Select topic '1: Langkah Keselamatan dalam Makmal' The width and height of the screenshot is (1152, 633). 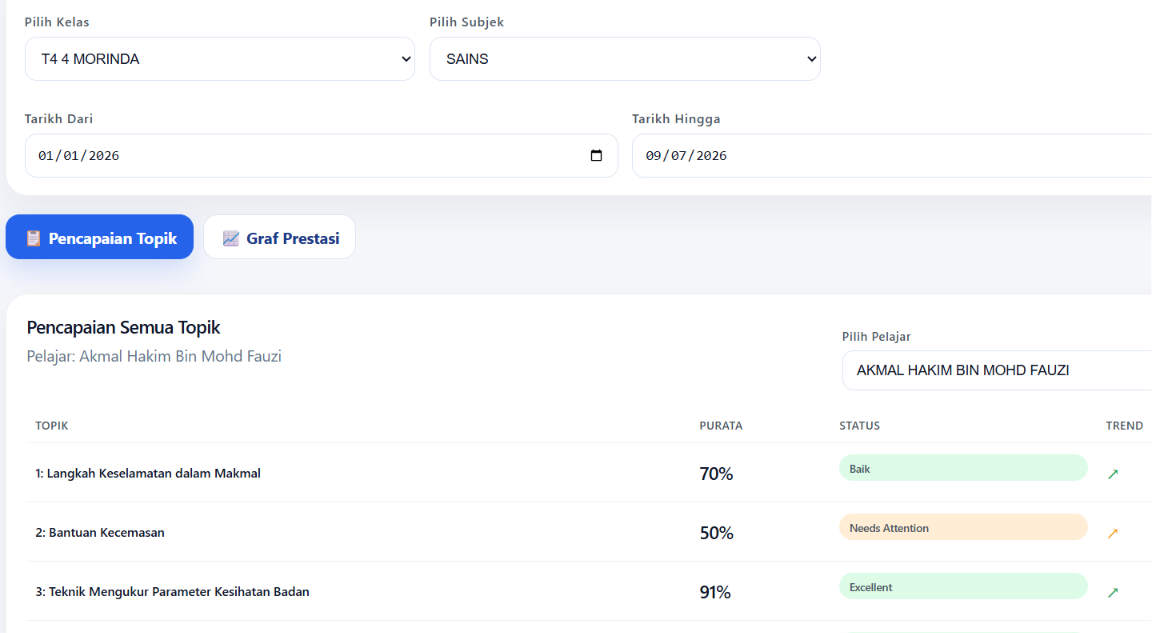click(x=148, y=474)
